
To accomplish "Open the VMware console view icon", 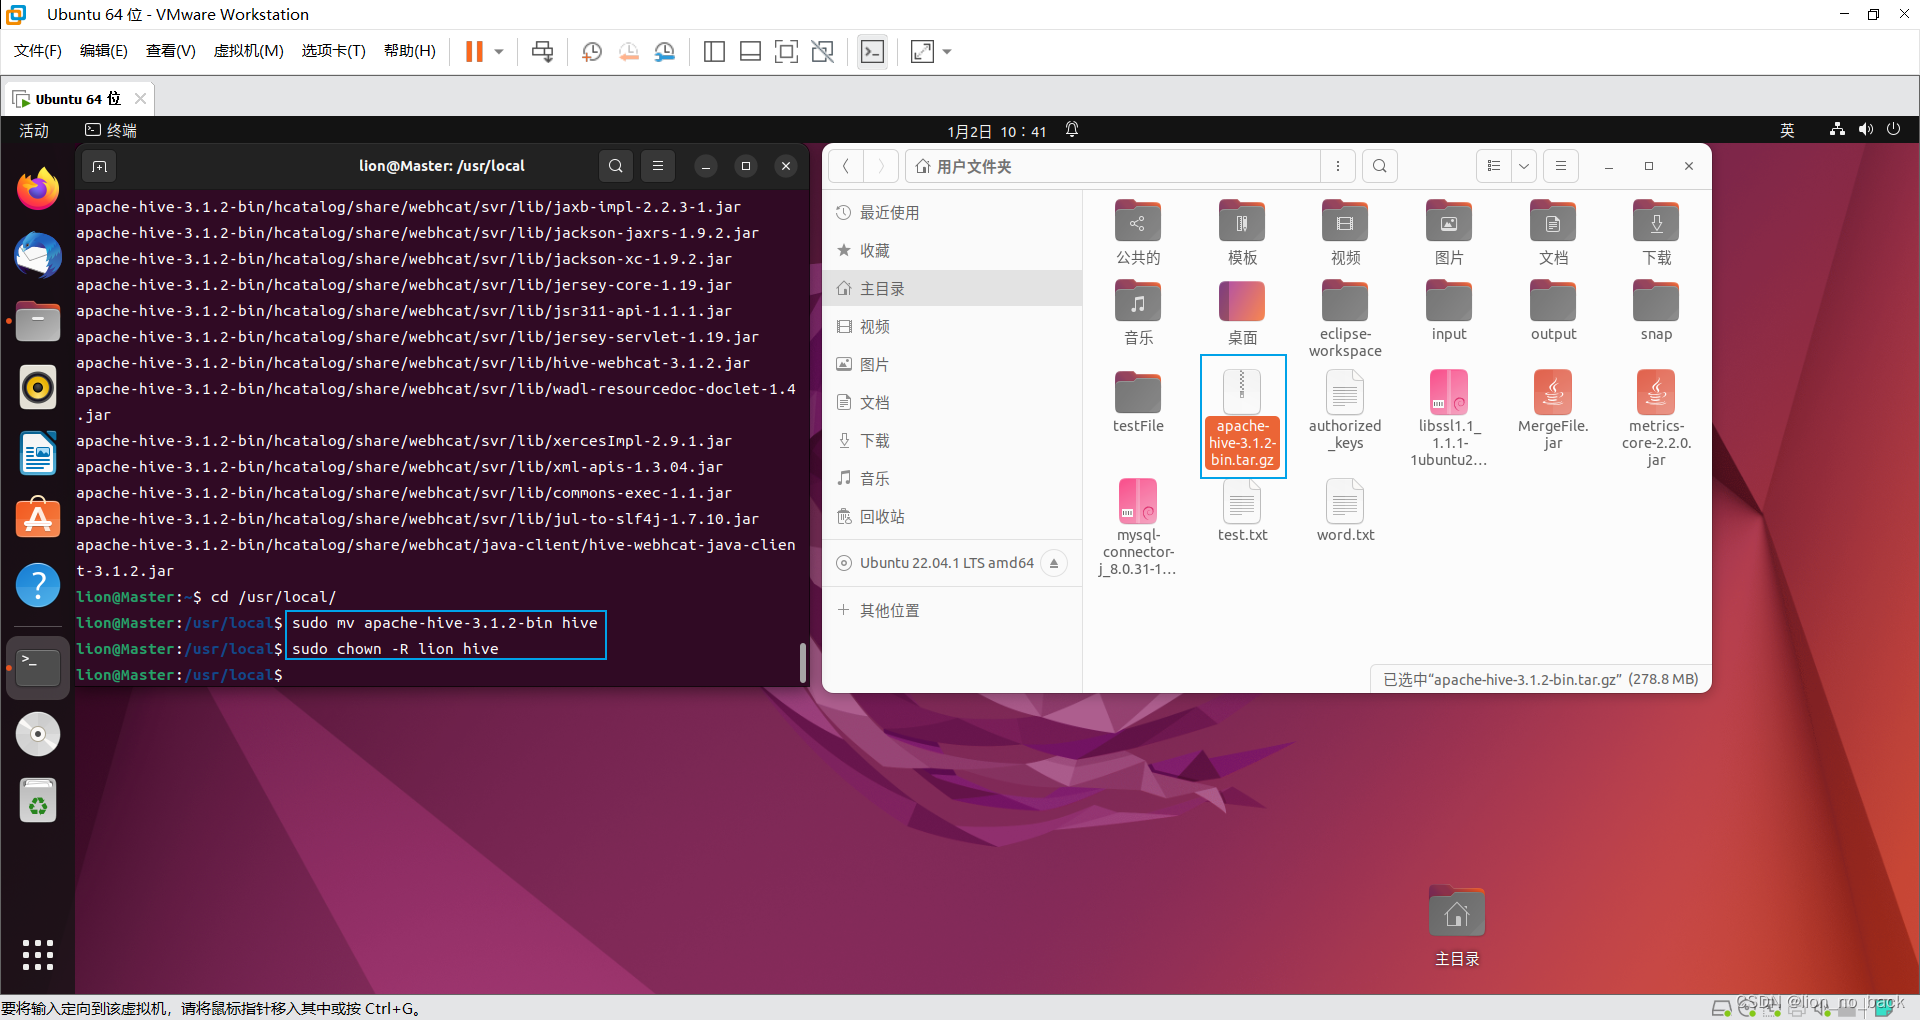I will (x=872, y=51).
